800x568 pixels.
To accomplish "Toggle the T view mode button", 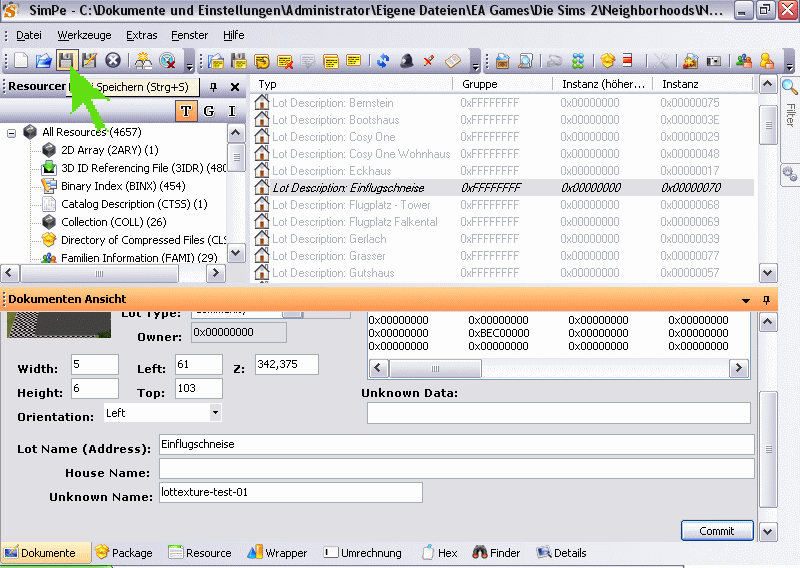I will click(x=186, y=111).
